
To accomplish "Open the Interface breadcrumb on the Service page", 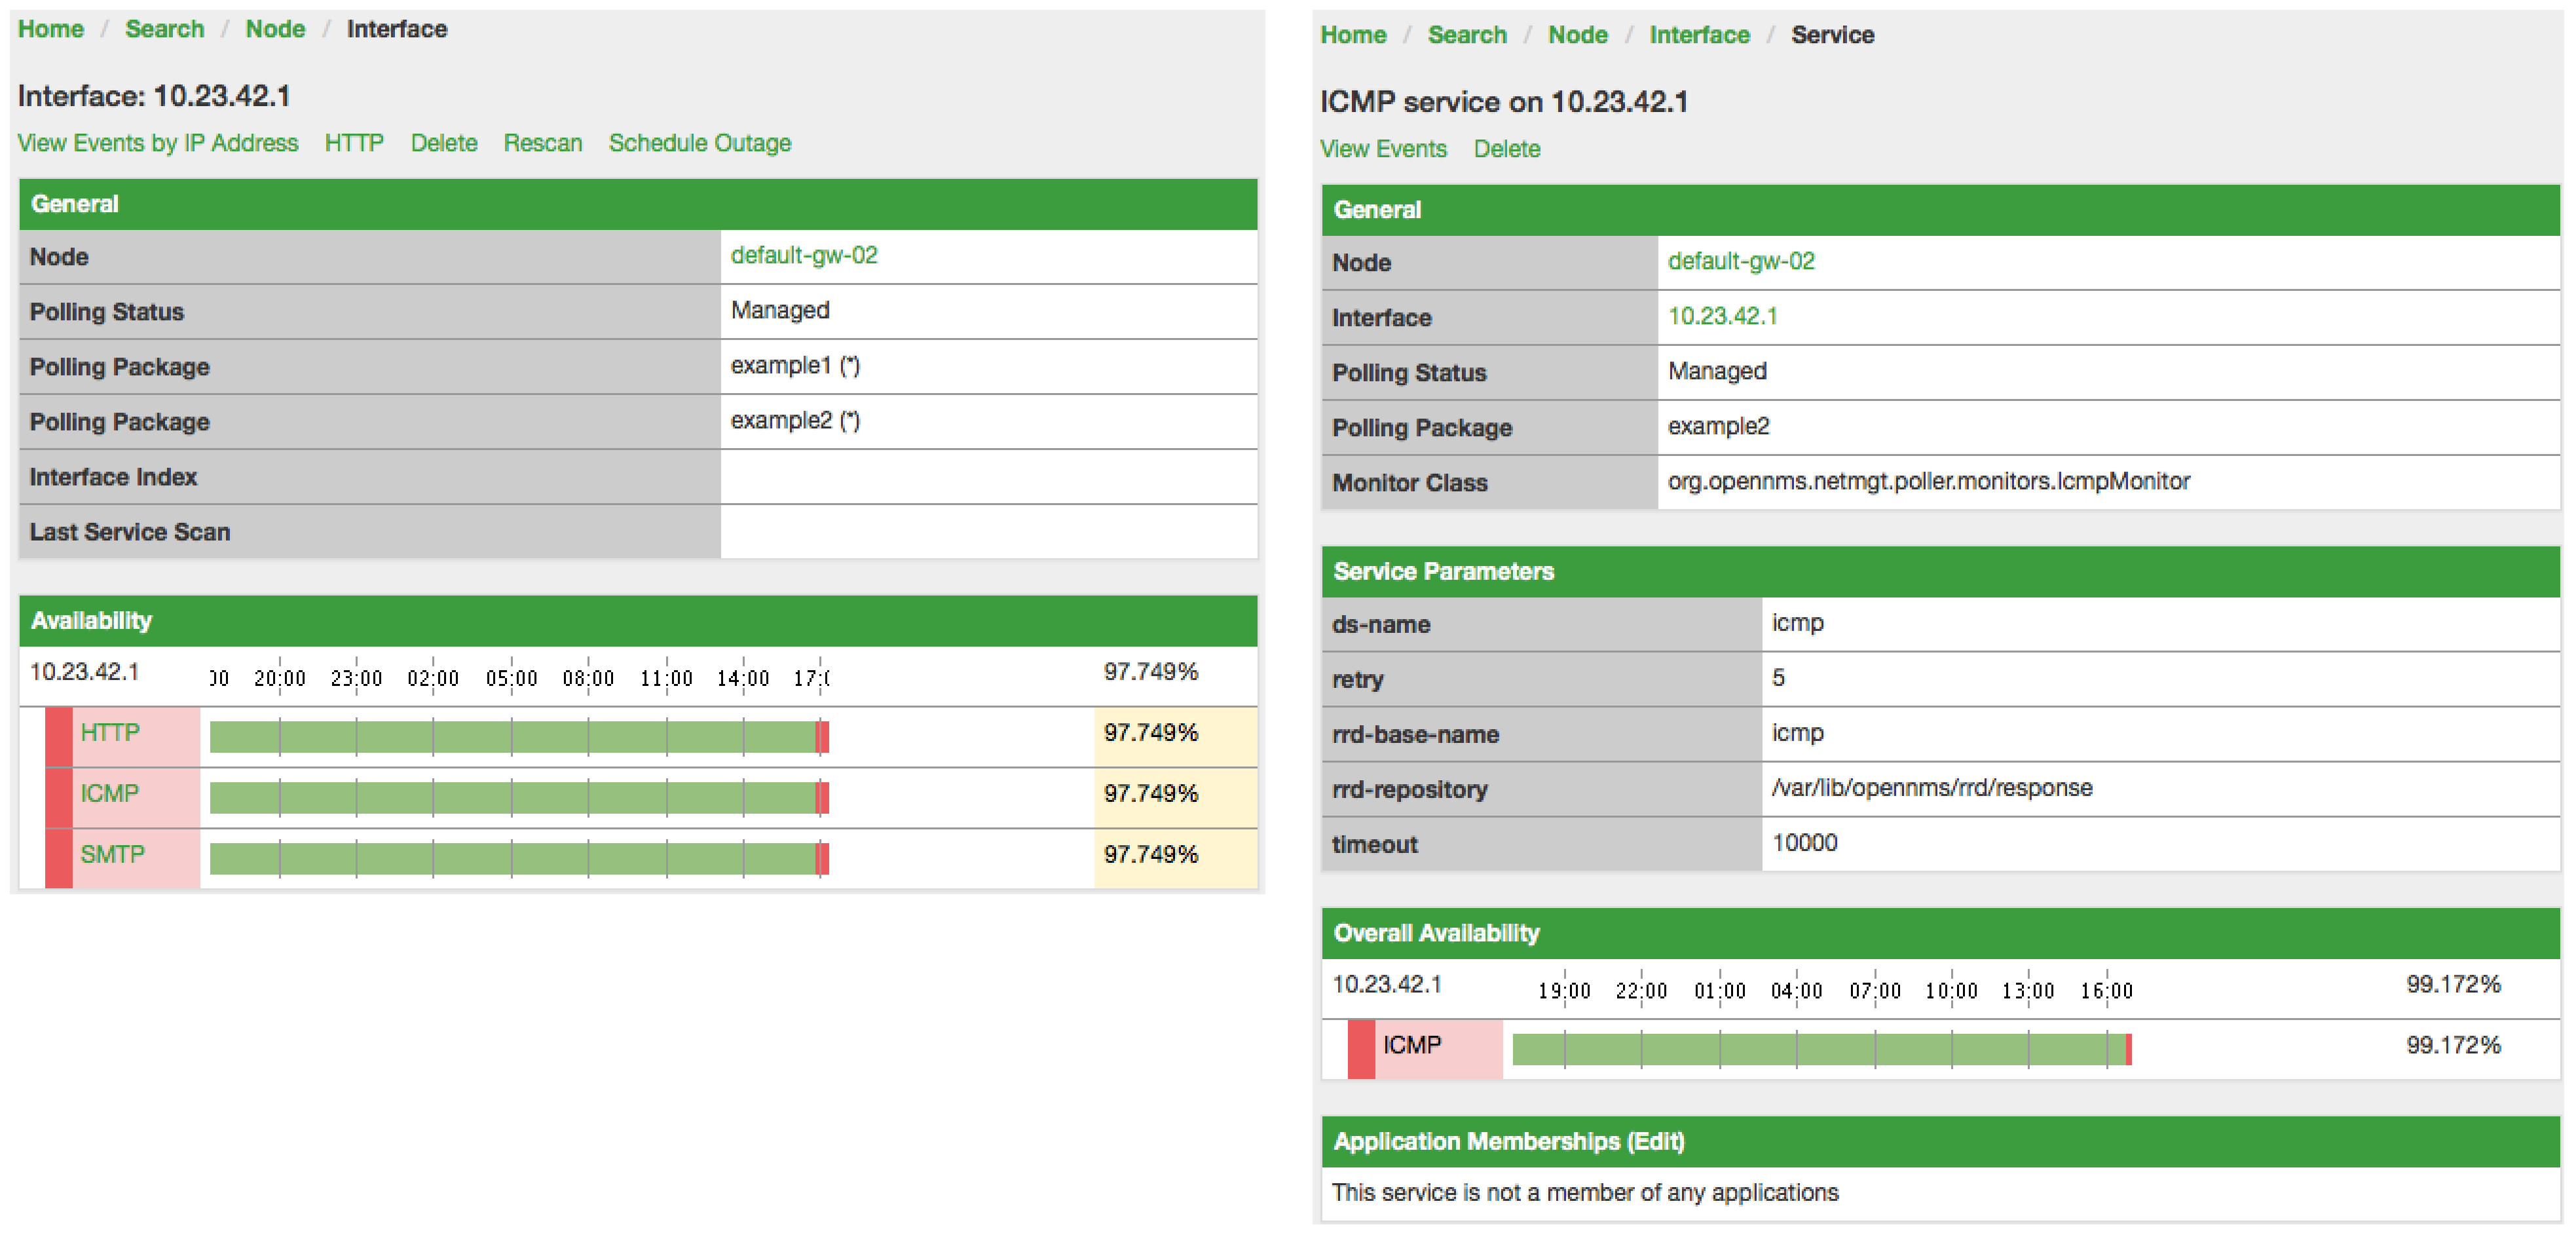I will coord(1699,34).
